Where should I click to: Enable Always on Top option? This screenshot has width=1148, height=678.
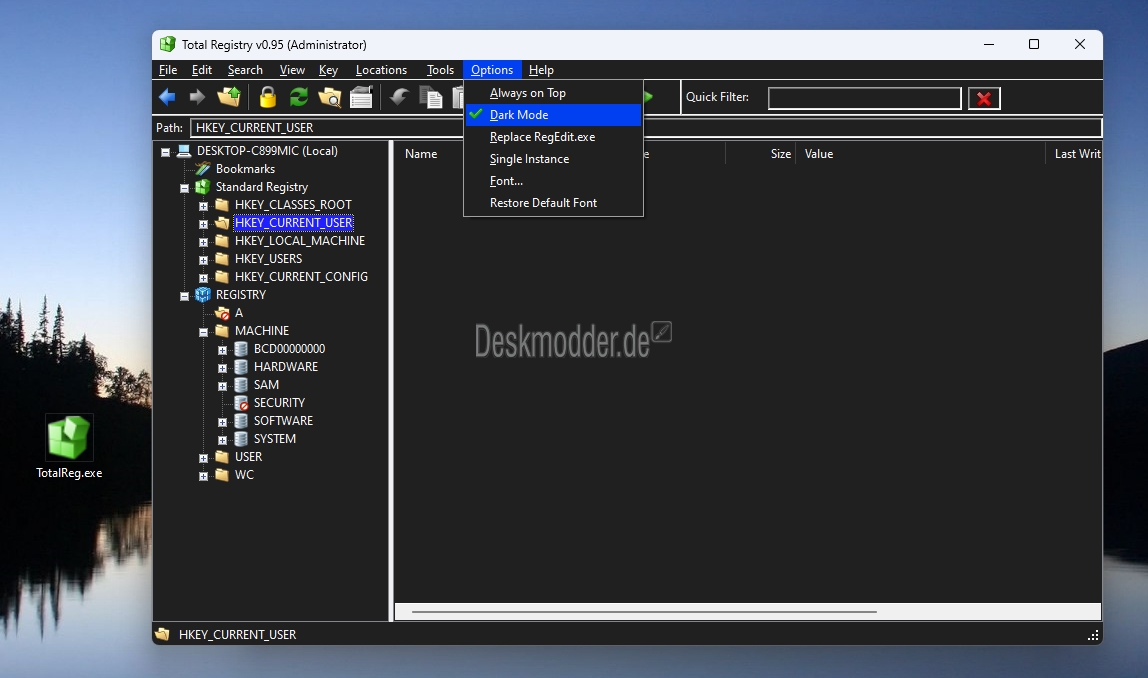(554, 93)
